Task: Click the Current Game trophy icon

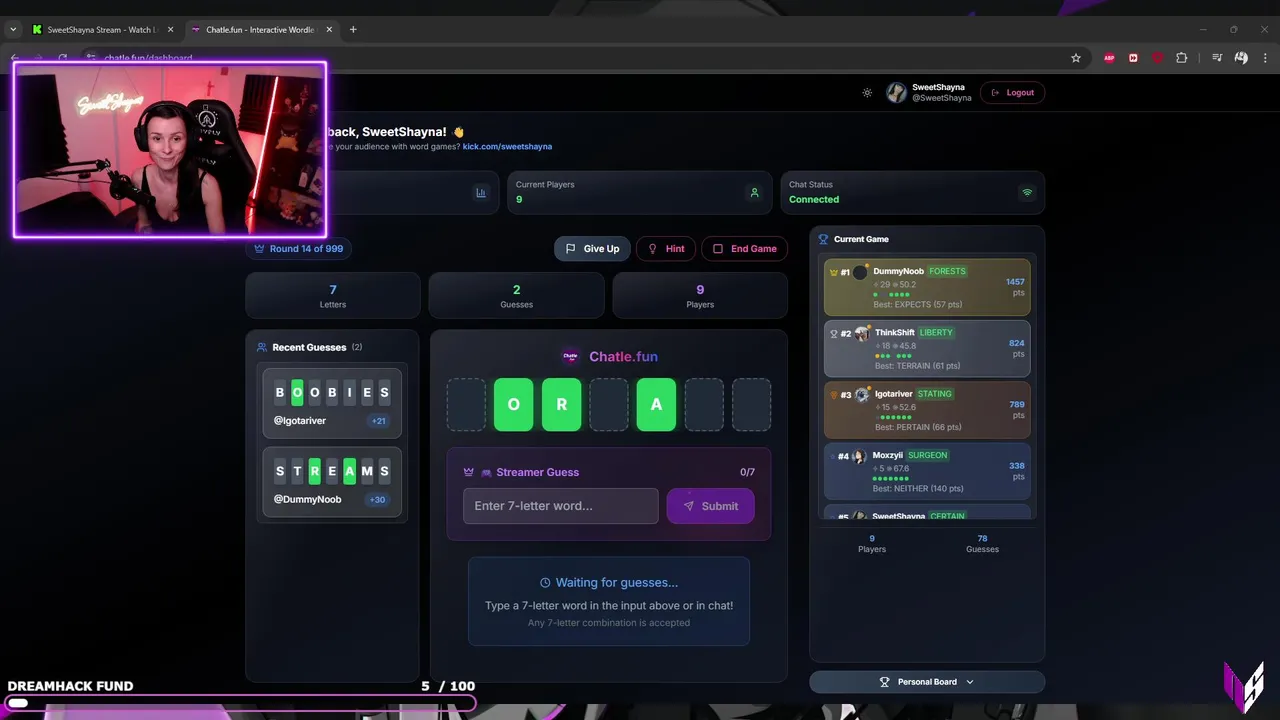Action: point(824,240)
